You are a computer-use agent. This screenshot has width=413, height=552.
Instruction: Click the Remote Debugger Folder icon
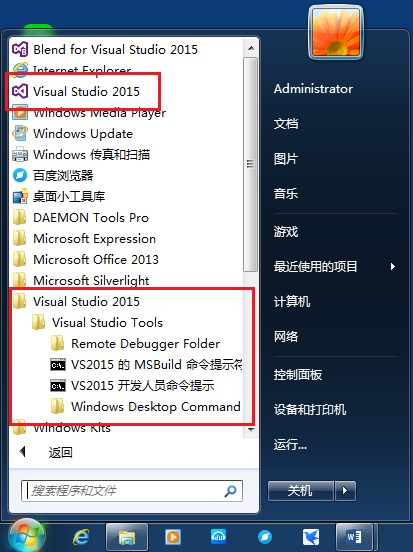click(x=58, y=344)
